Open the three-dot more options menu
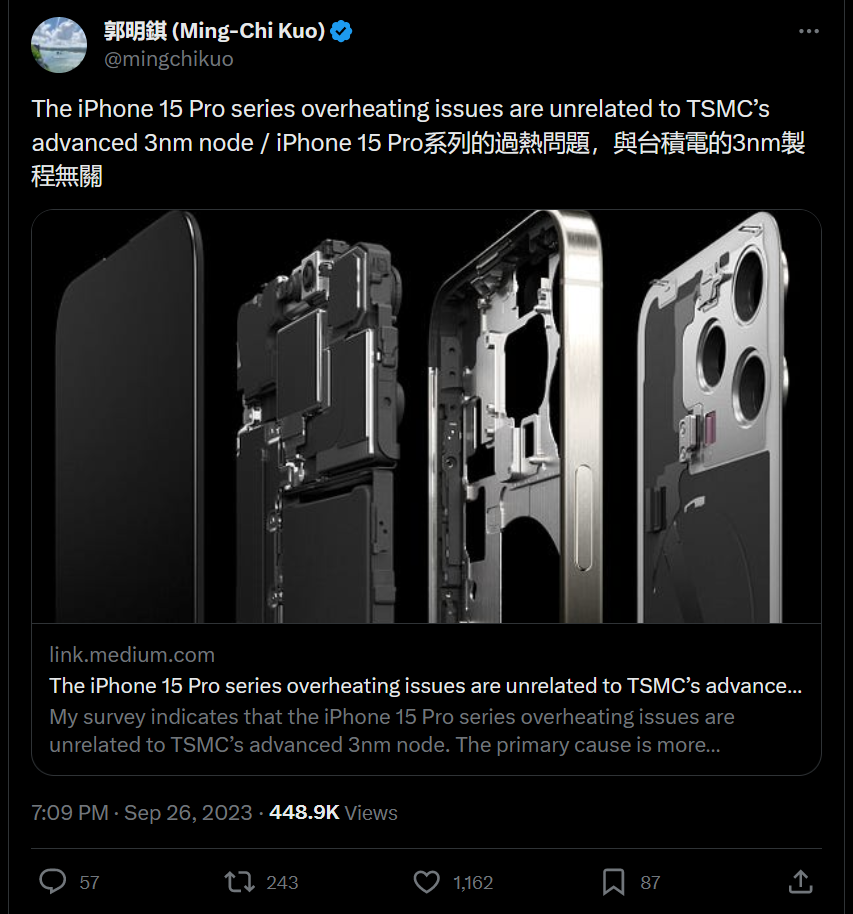 [x=808, y=32]
